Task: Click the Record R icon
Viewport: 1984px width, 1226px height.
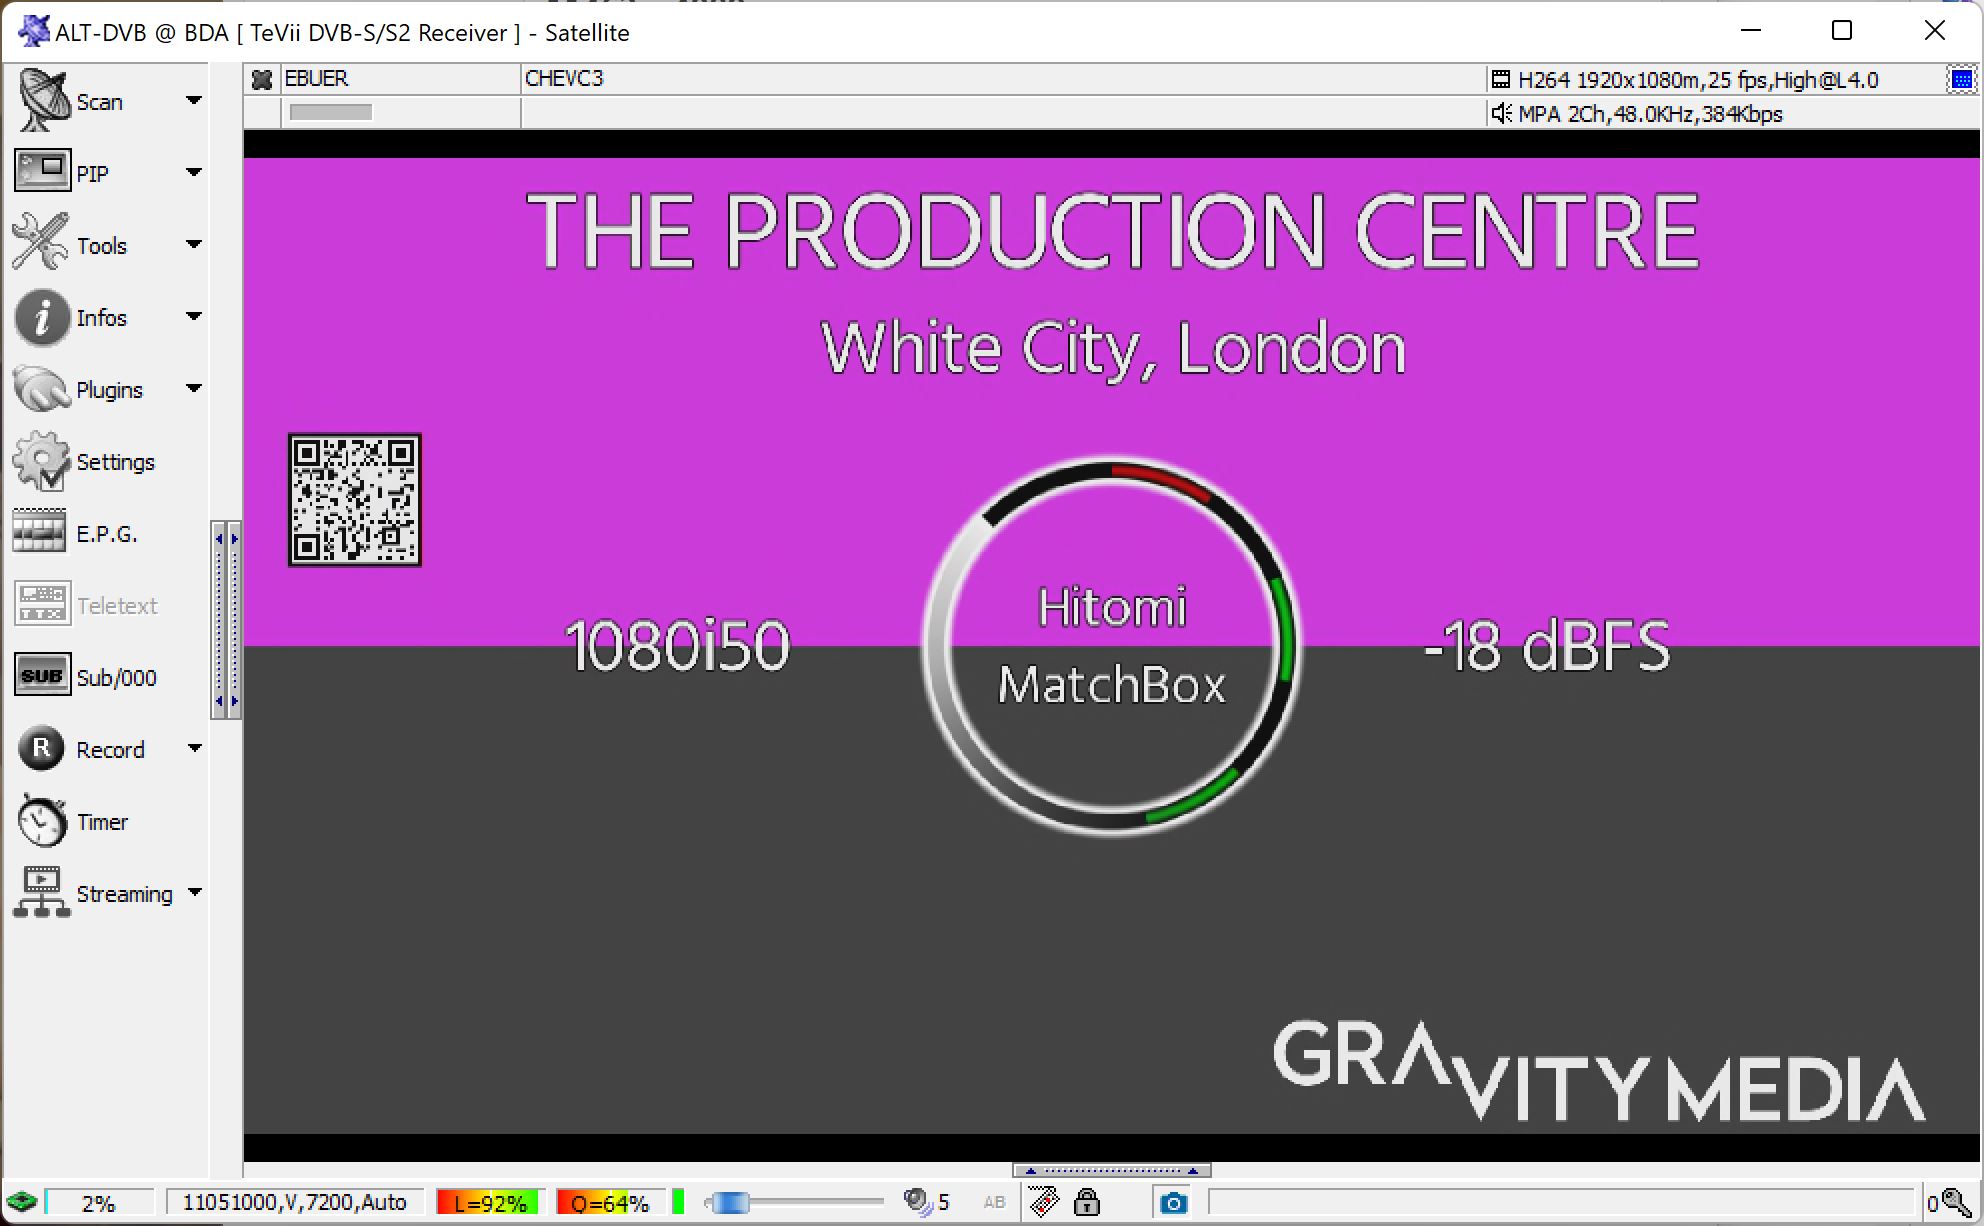Action: tap(42, 748)
